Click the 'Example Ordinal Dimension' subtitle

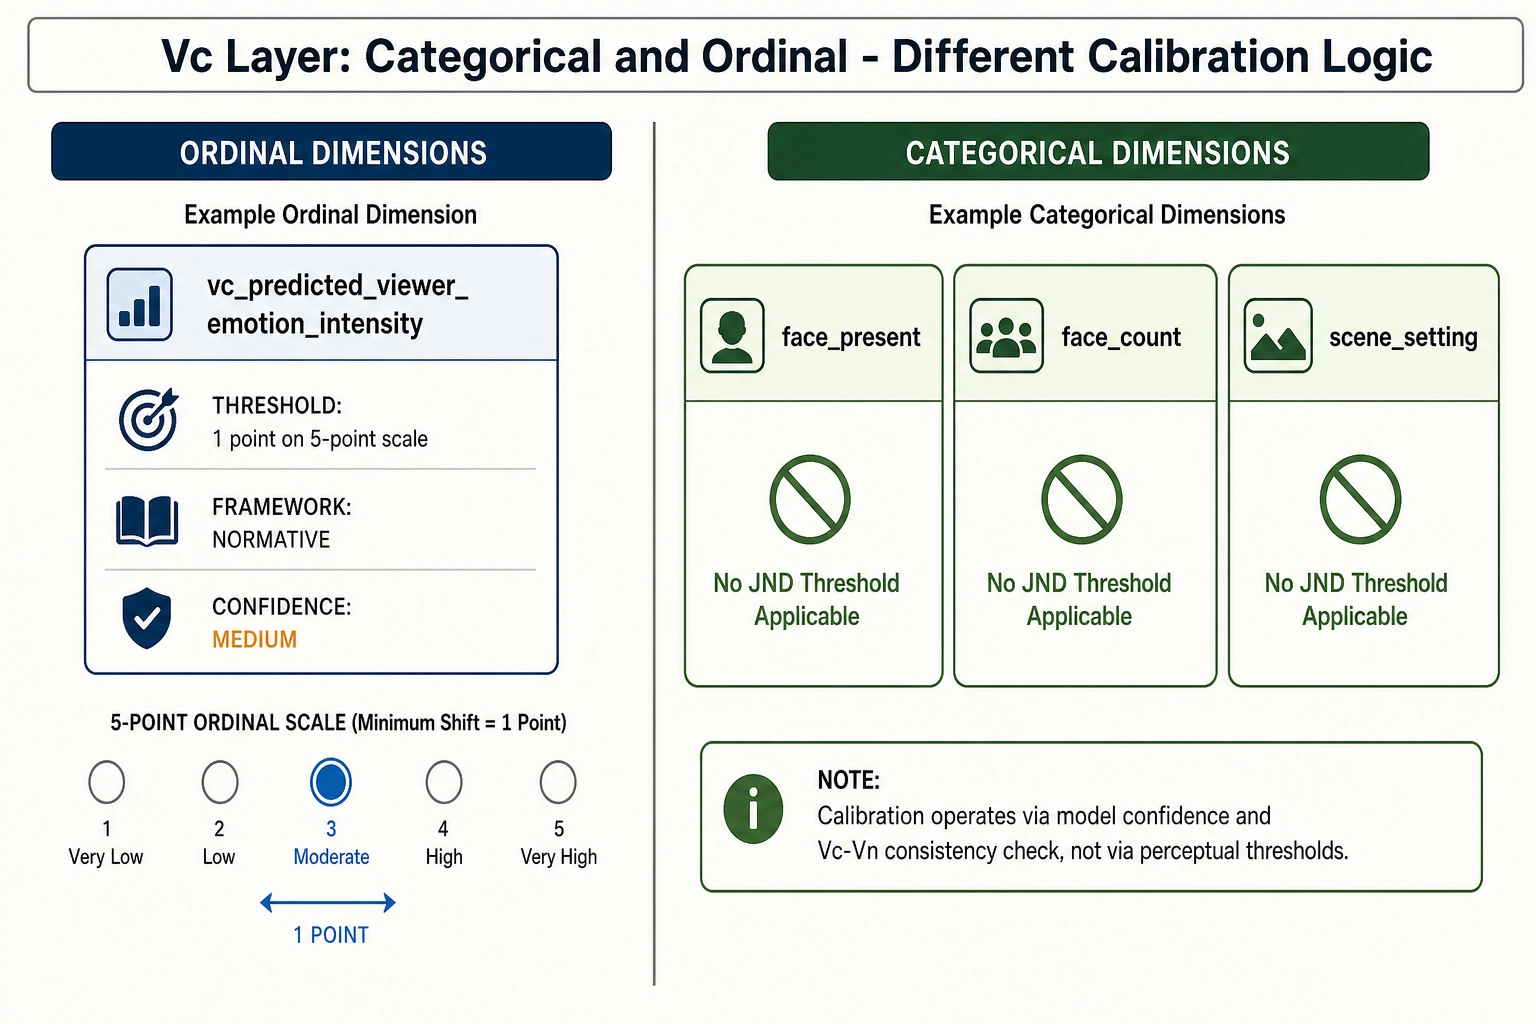[x=330, y=215]
